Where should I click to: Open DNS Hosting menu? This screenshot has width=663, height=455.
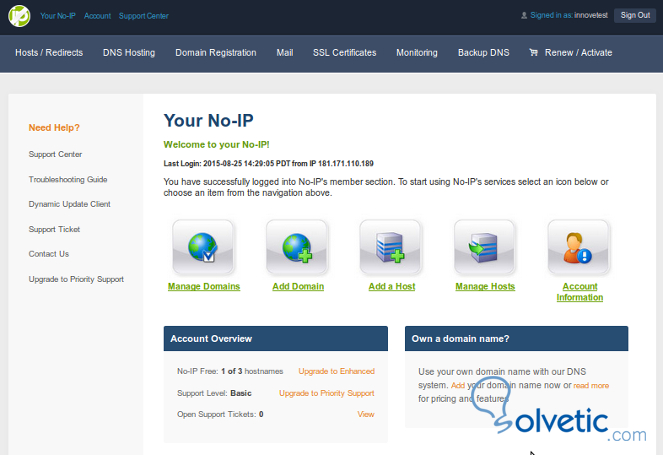[129, 53]
